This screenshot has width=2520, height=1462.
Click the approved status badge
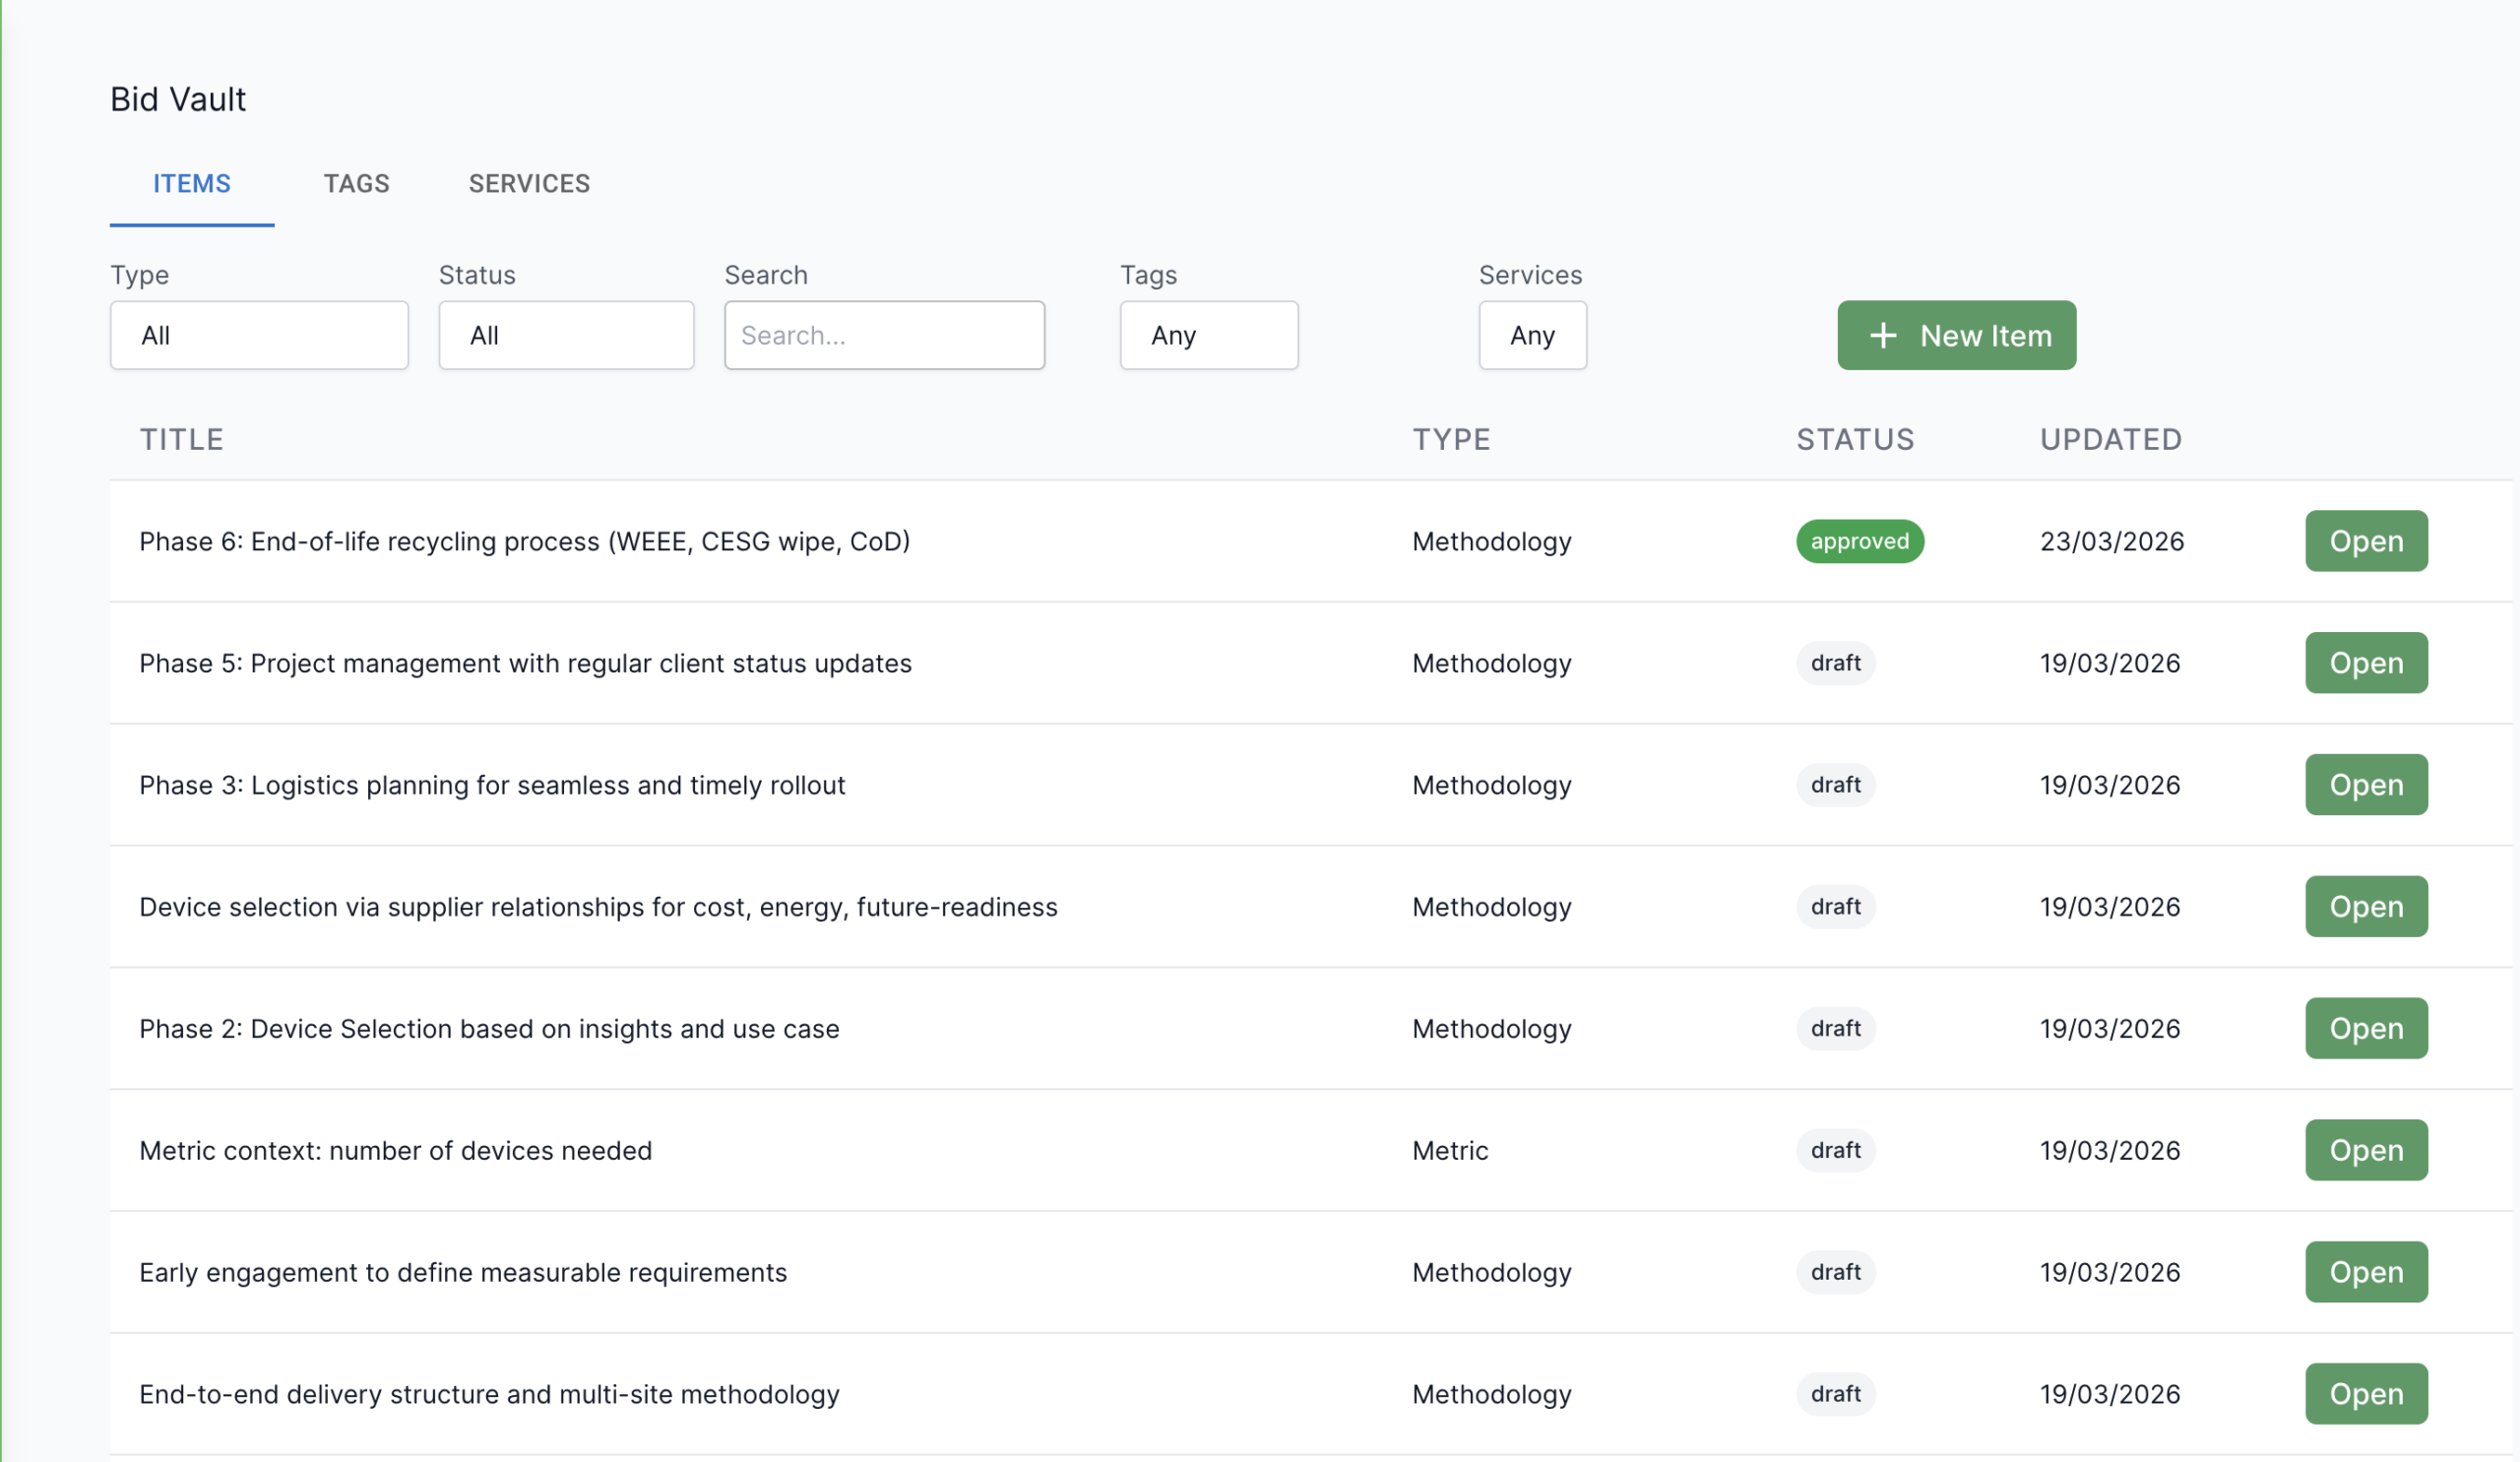point(1859,541)
